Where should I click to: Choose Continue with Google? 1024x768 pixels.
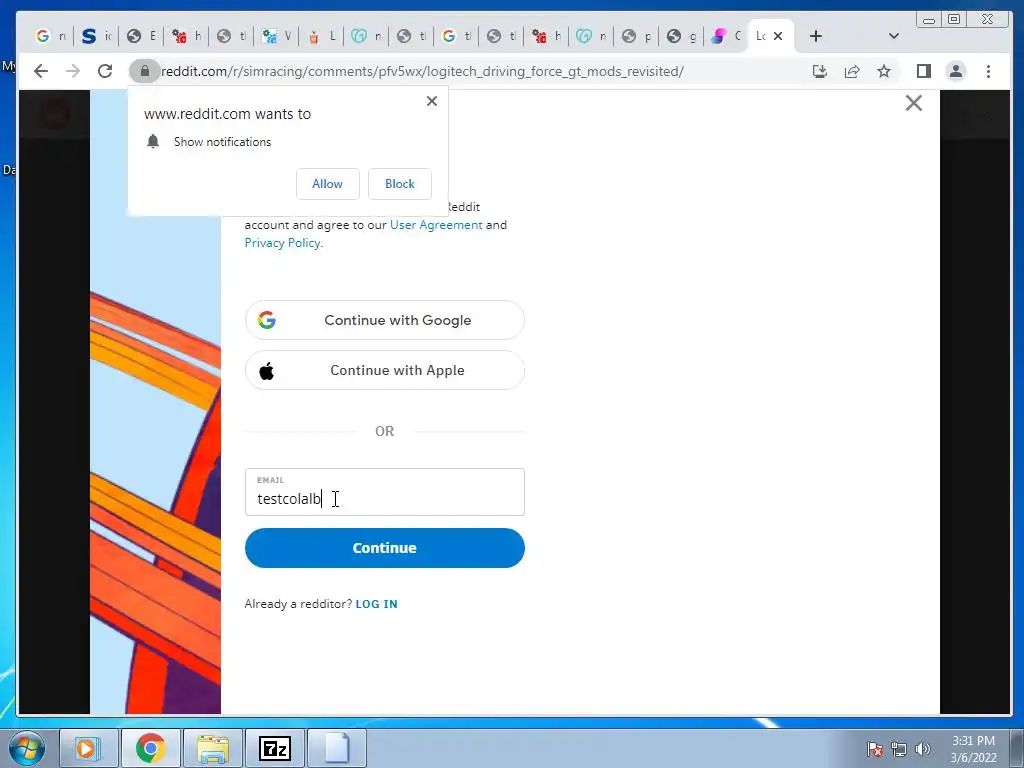click(x=385, y=320)
